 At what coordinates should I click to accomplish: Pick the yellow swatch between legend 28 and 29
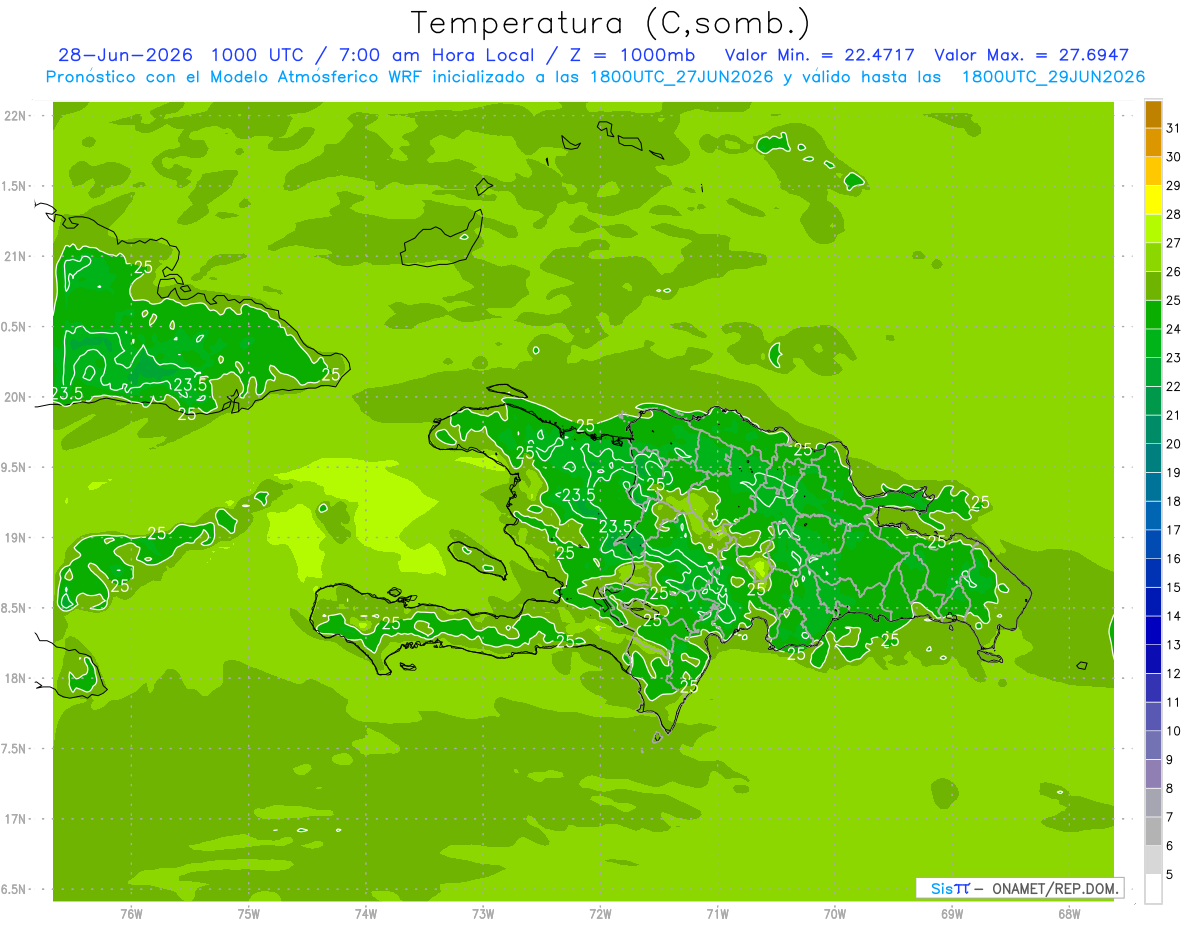tap(1153, 200)
